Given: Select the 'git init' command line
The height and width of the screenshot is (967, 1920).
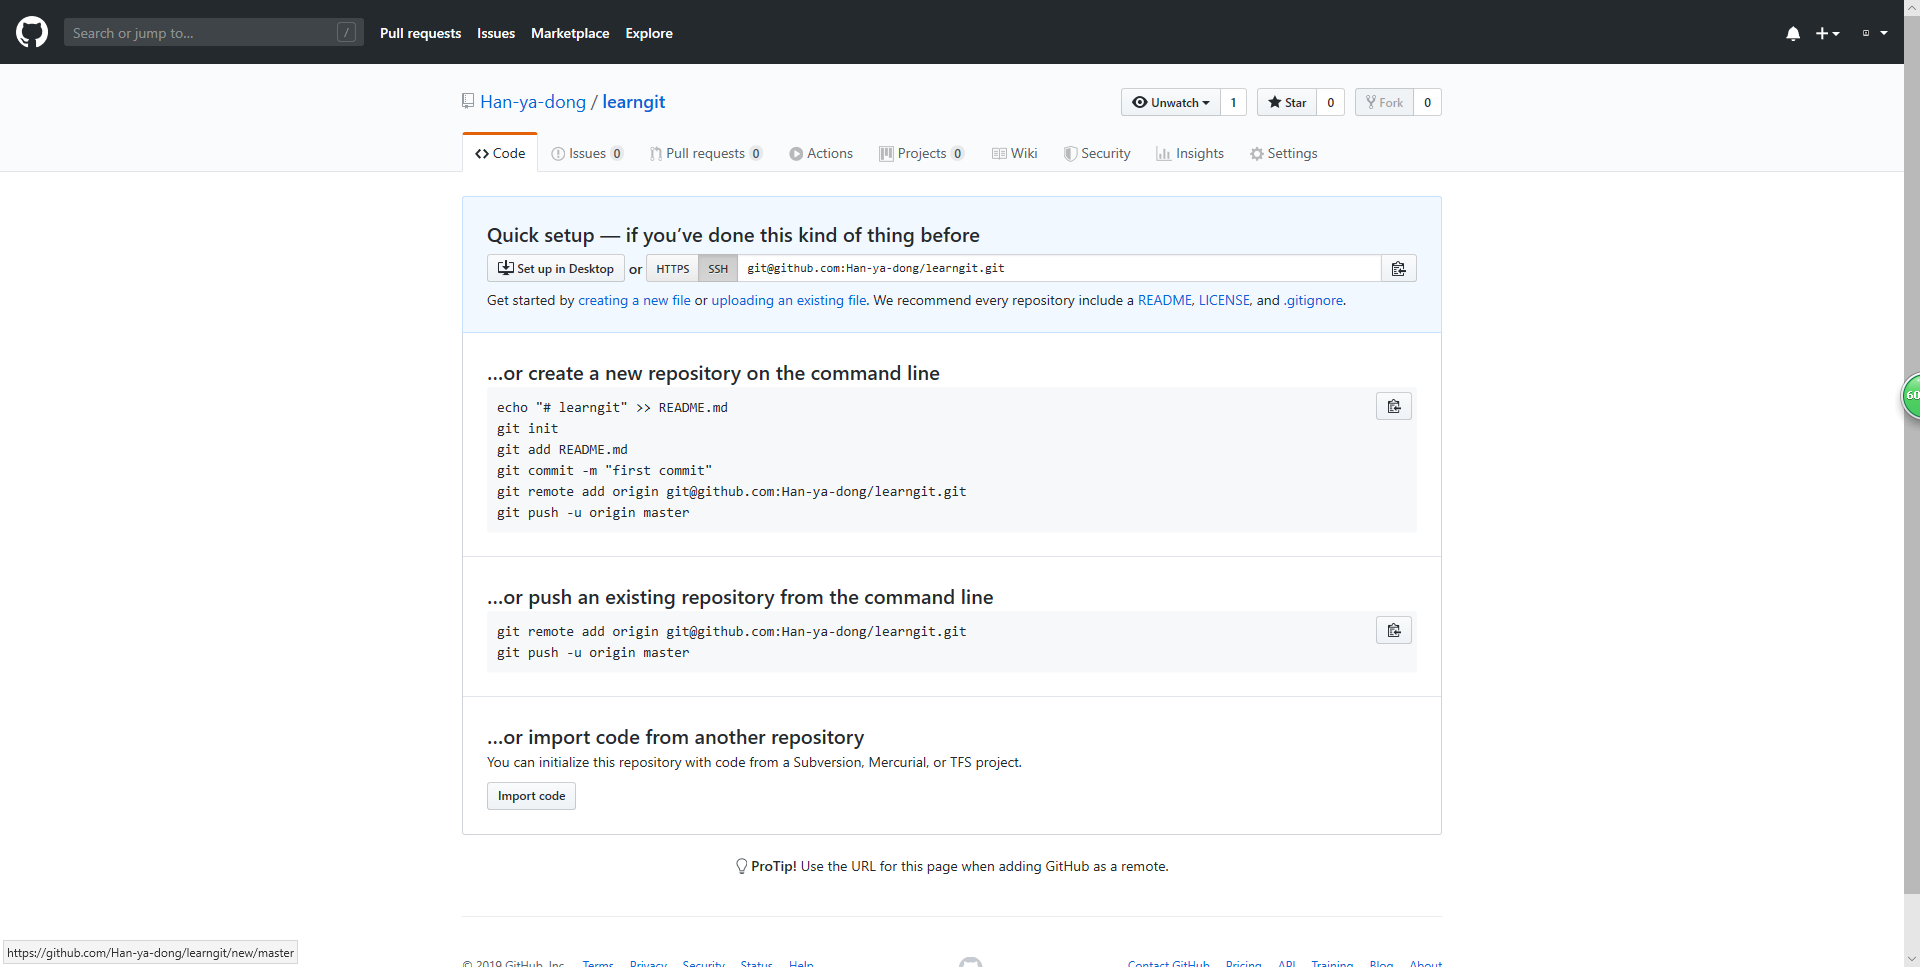Looking at the screenshot, I should (527, 428).
